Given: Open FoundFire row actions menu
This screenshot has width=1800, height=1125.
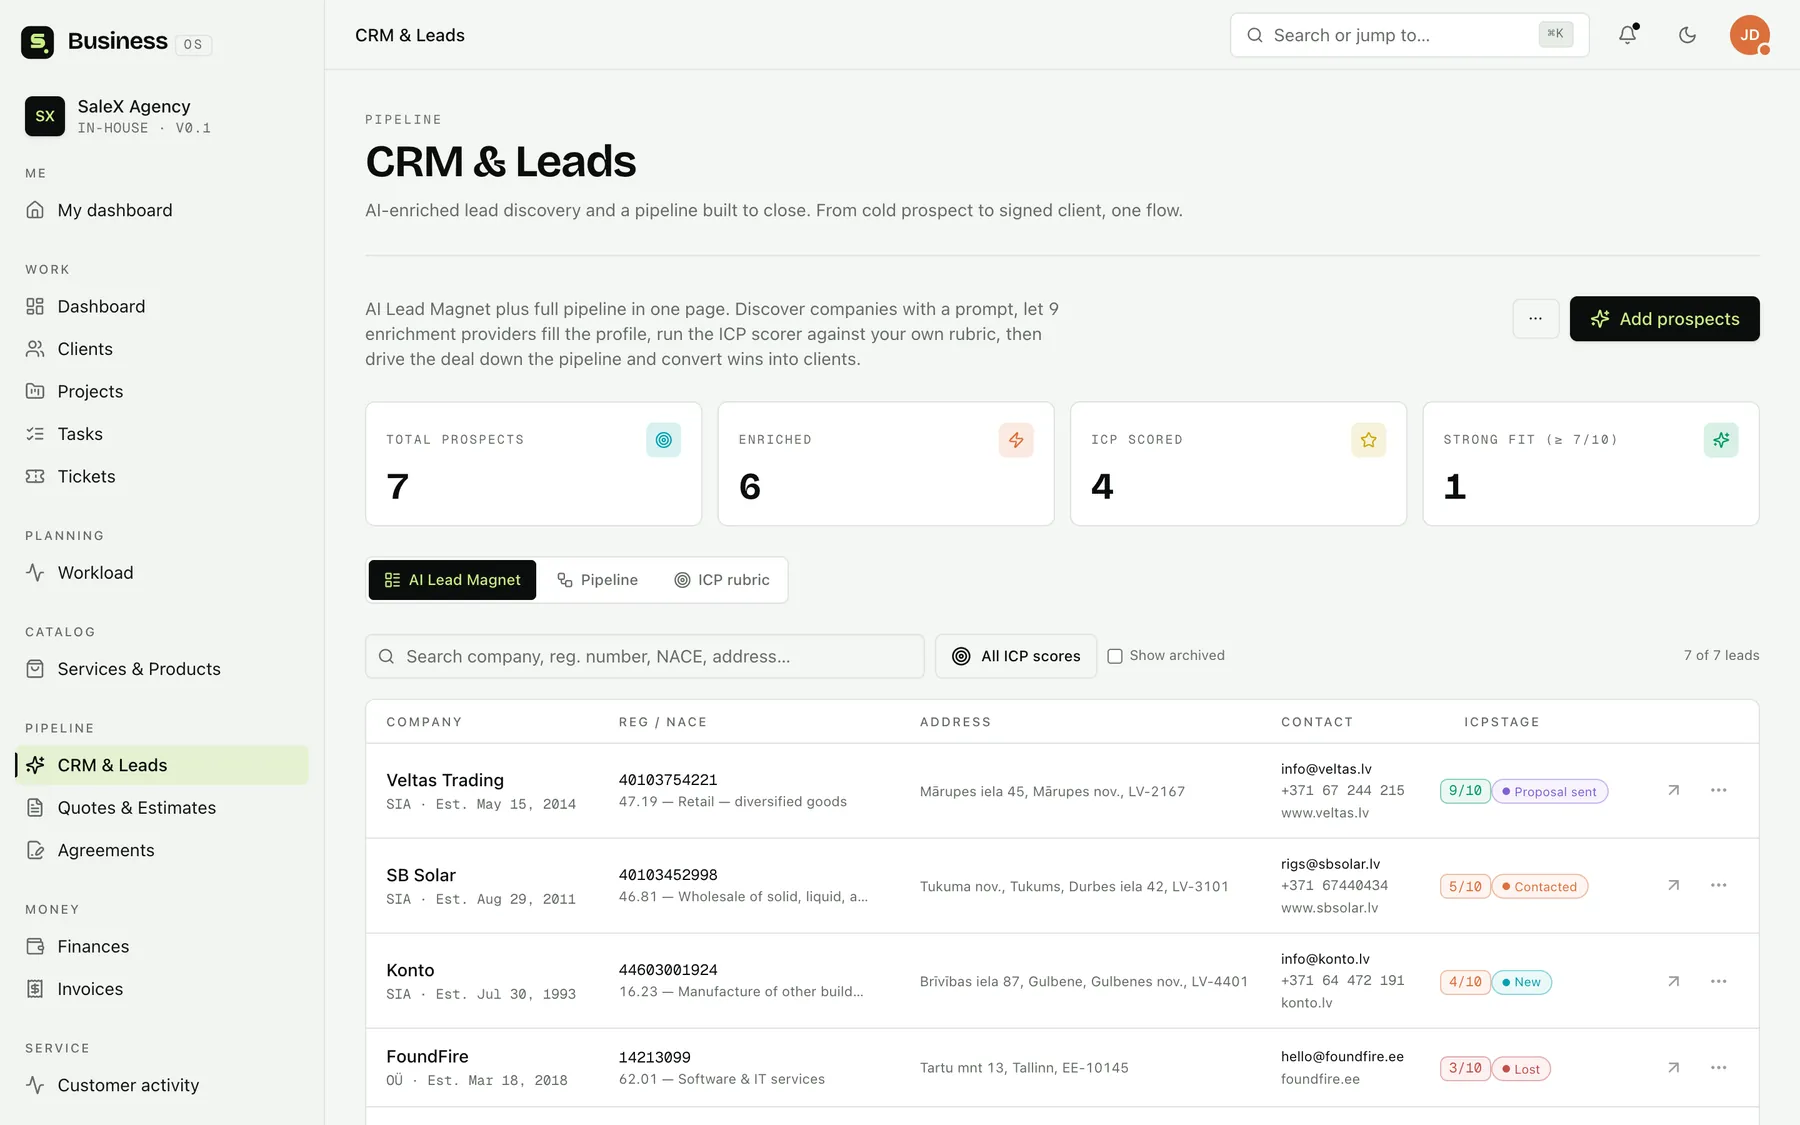Looking at the screenshot, I should [1718, 1068].
